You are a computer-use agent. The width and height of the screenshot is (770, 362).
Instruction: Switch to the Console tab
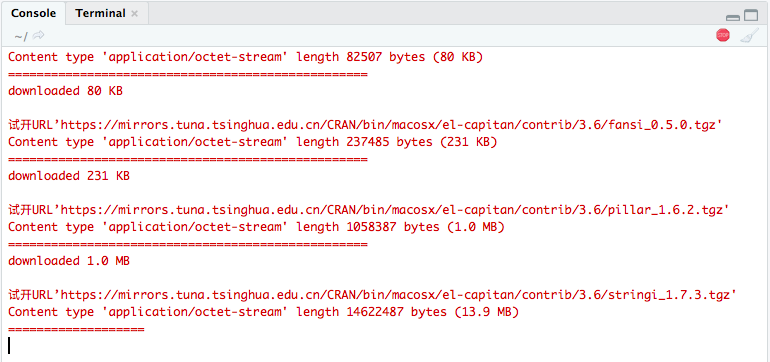tap(33, 14)
